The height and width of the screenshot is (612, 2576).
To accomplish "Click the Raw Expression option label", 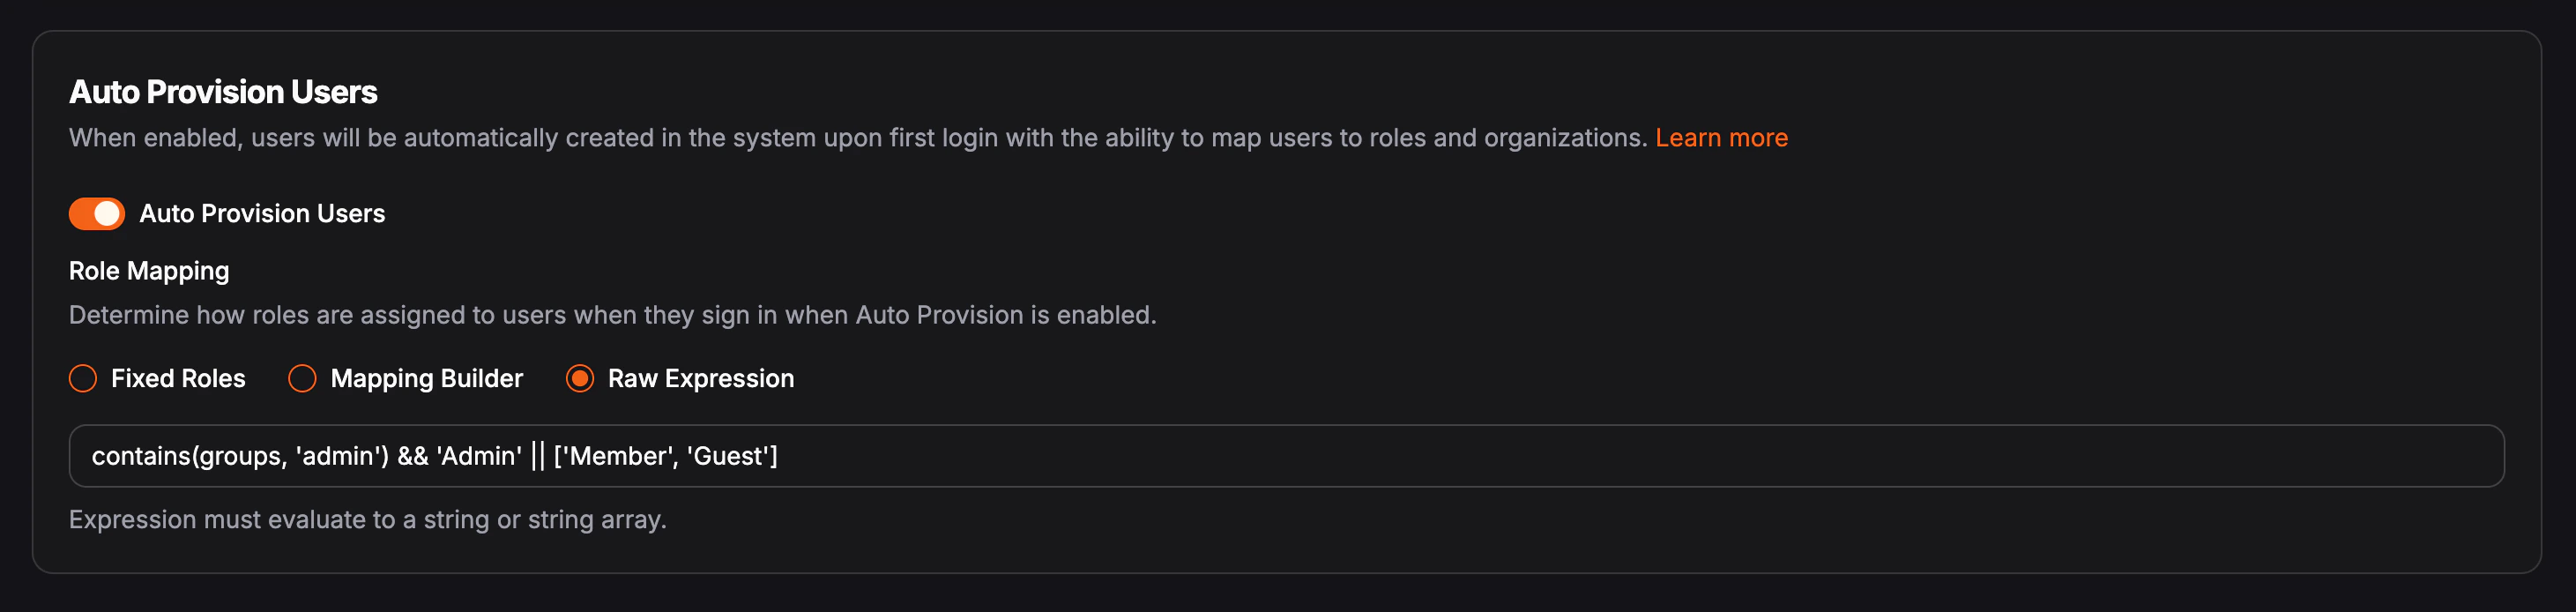I will pos(700,379).
